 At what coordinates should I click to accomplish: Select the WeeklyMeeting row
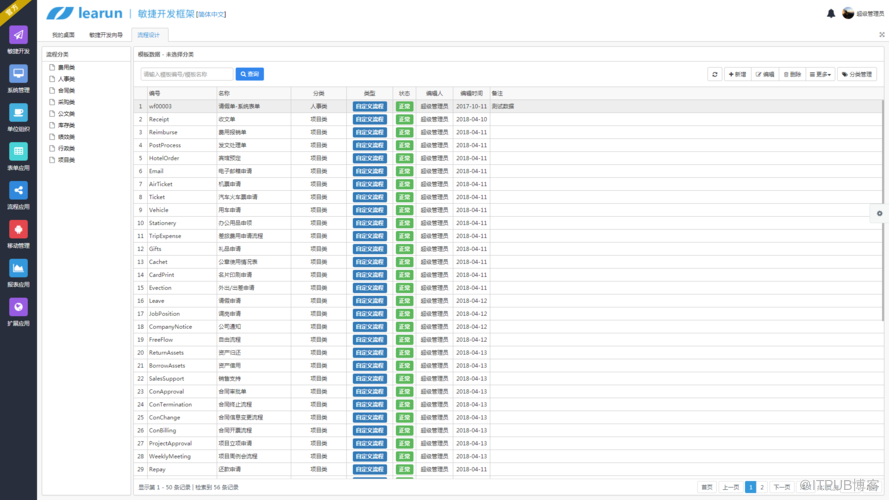[508, 456]
